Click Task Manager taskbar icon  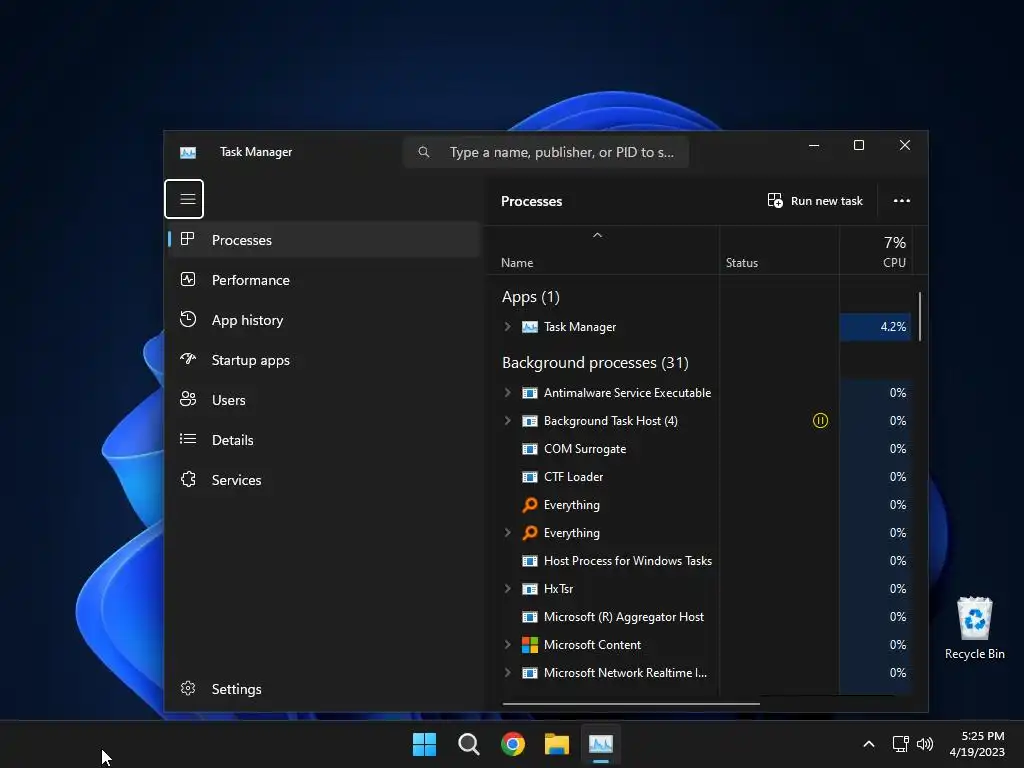click(601, 744)
